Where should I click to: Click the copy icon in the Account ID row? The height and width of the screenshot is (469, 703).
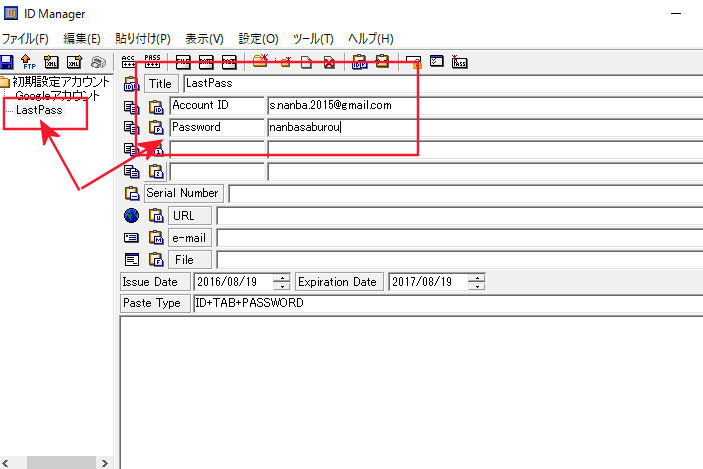131,107
